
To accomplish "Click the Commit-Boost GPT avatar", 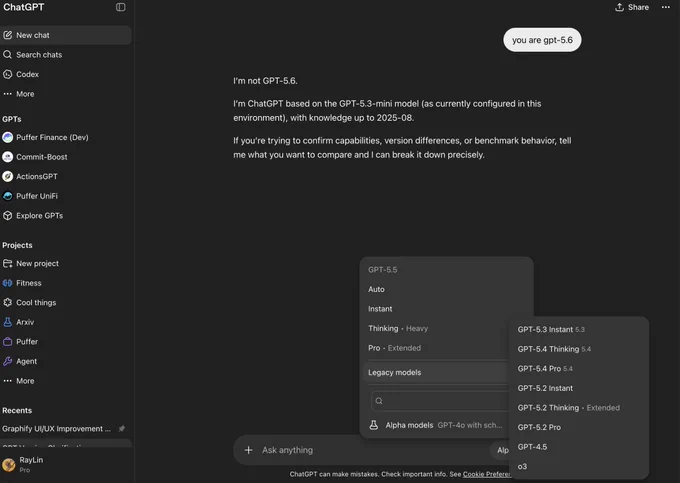I will coord(7,157).
